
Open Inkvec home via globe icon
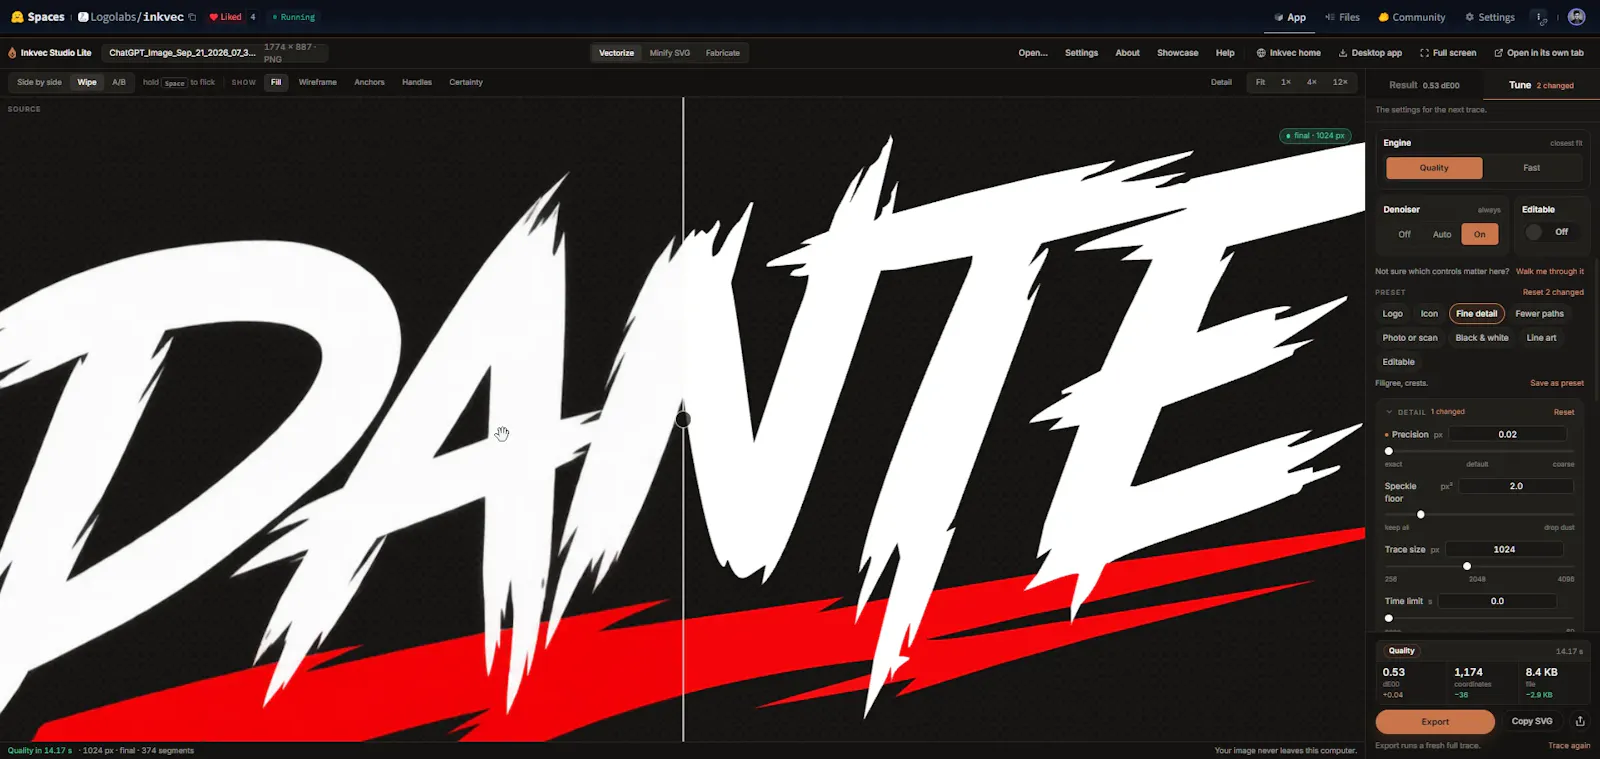(x=1288, y=53)
